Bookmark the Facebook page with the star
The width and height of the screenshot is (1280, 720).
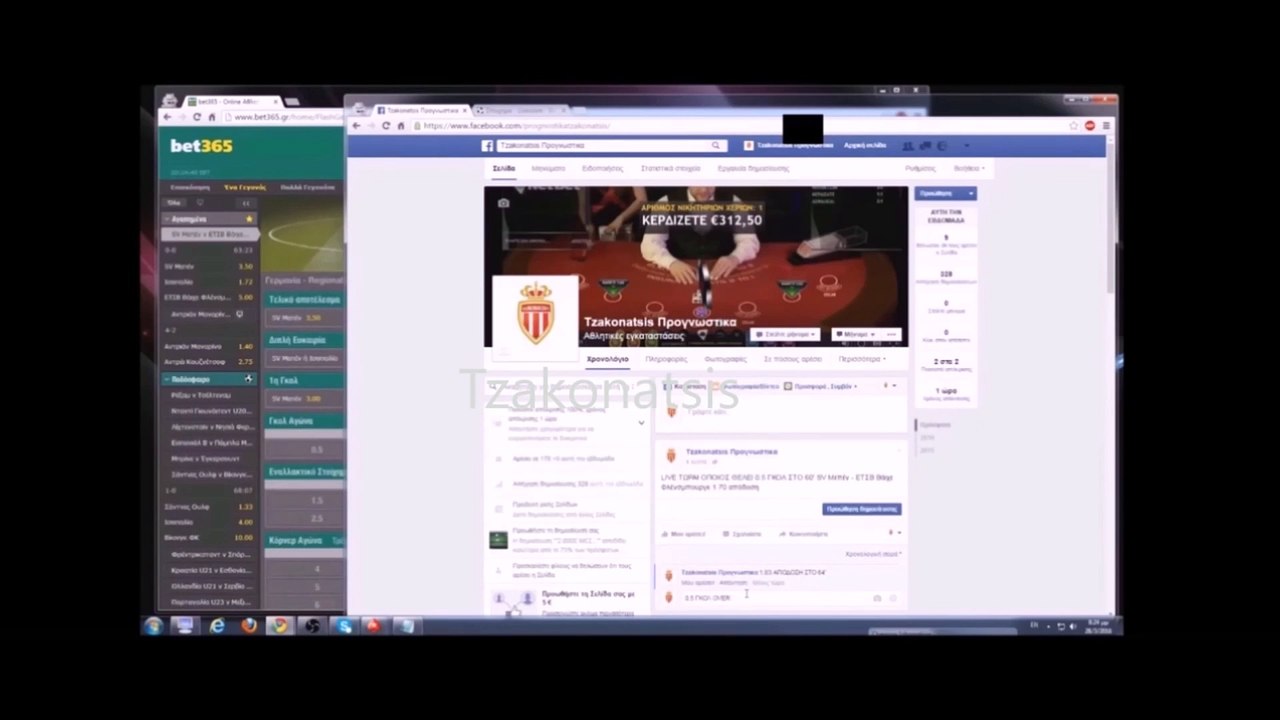click(x=1074, y=126)
